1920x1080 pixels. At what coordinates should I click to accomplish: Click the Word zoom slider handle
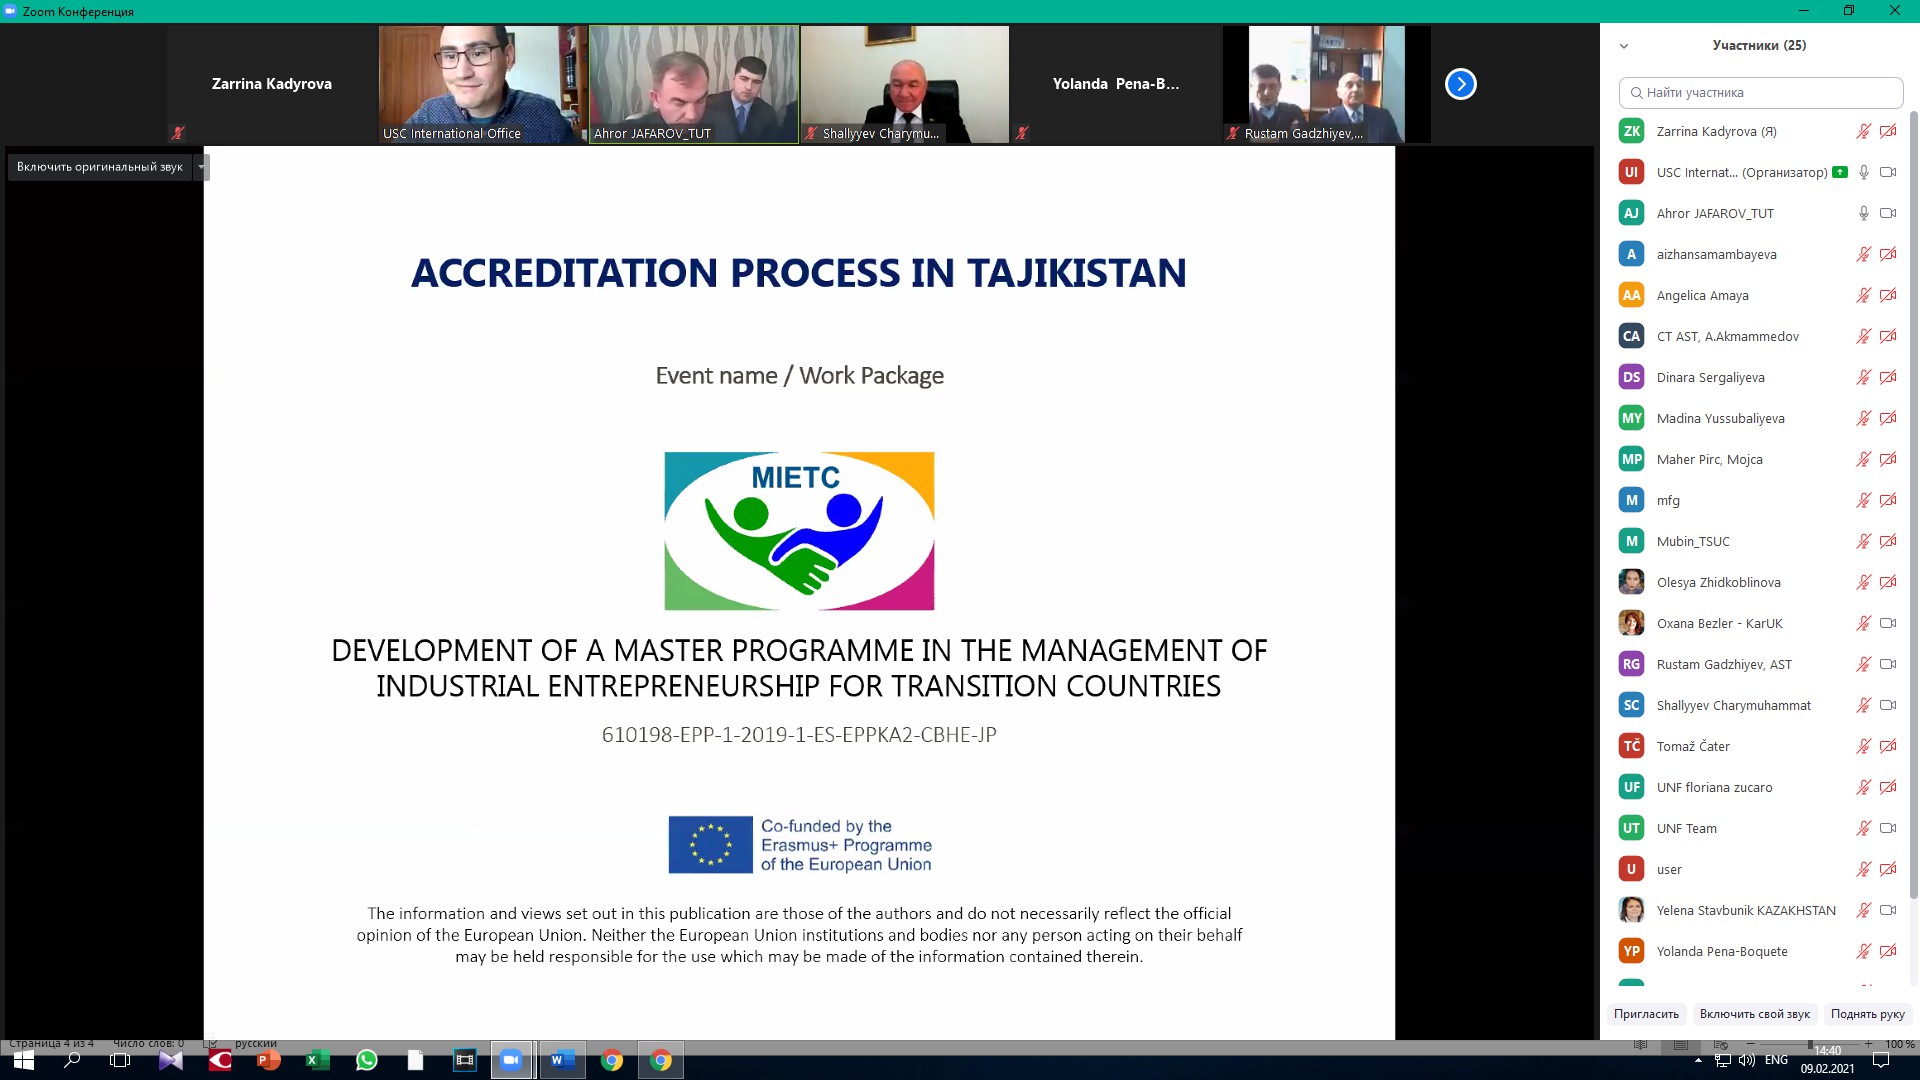pos(1810,1044)
